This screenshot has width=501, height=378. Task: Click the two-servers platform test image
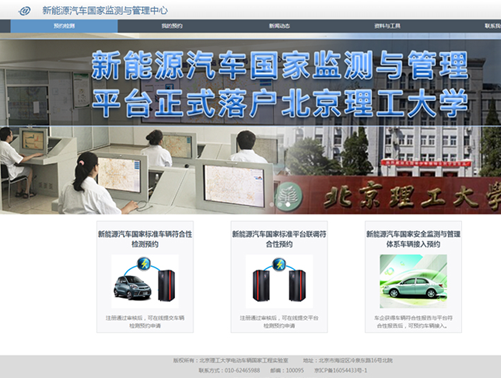point(279,281)
